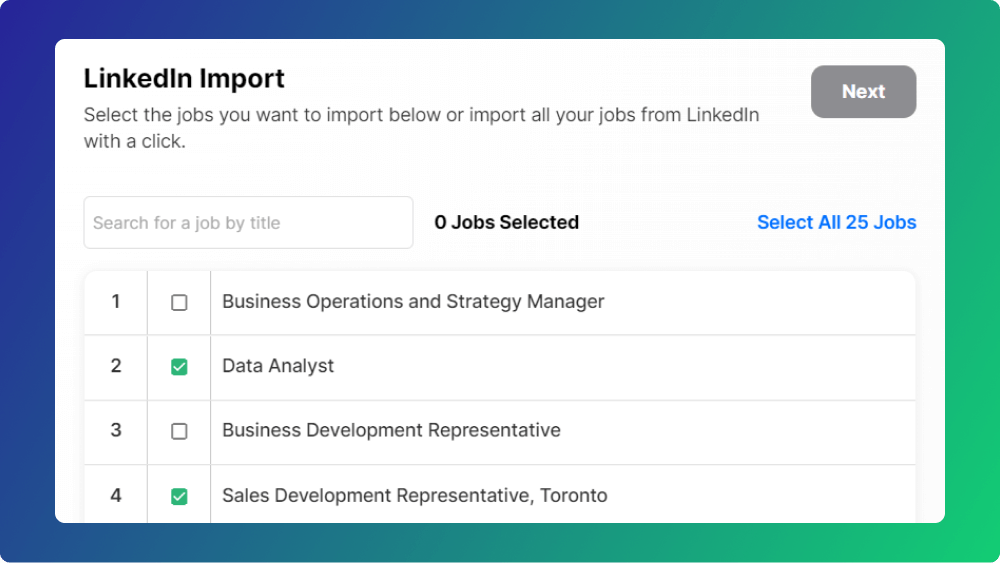Click row number 1 cell
1000x563 pixels.
[115, 302]
